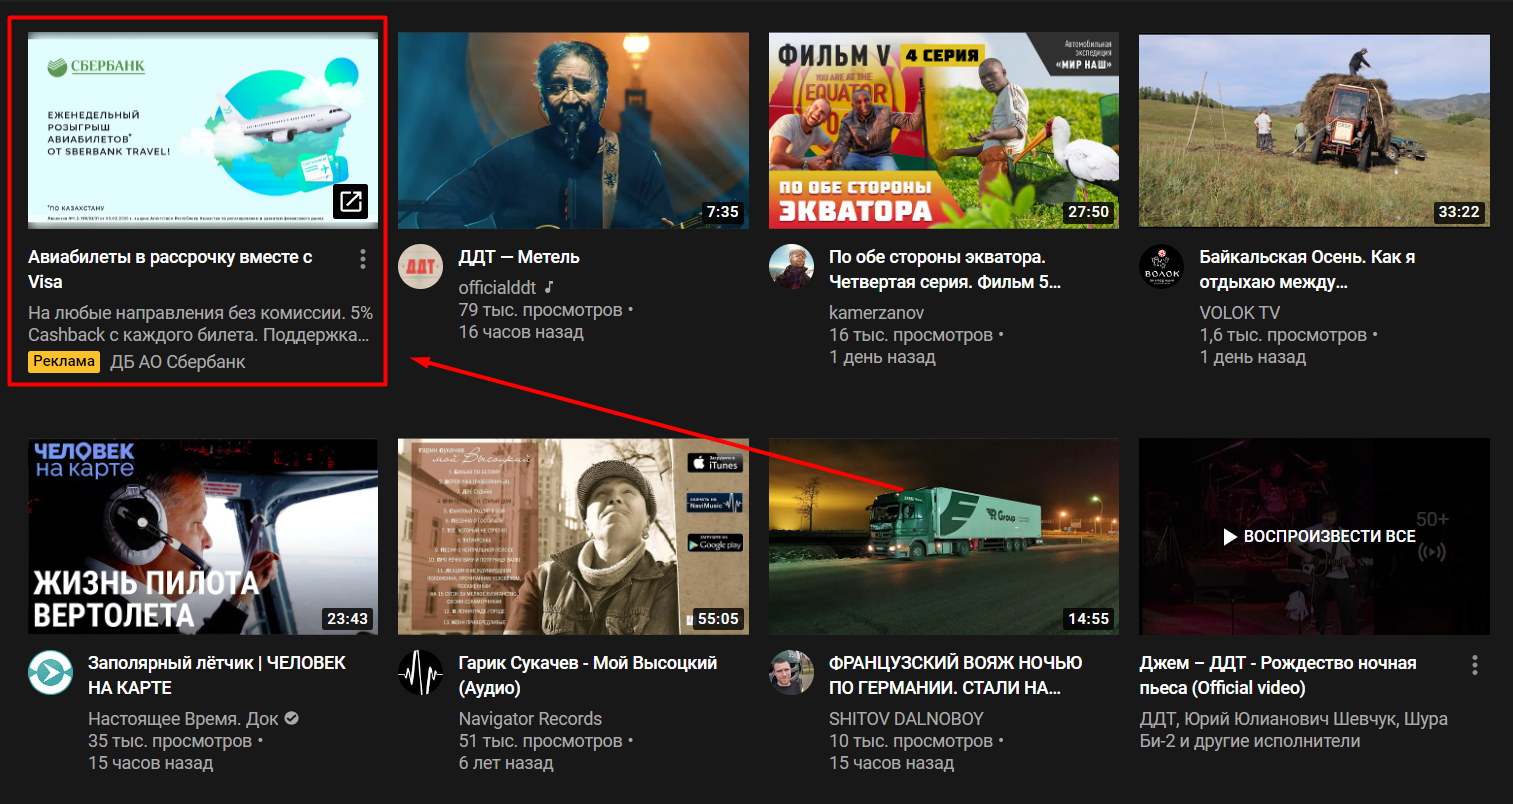Open title Авиабилеты в рассрочку вместе с Visa
The height and width of the screenshot is (804, 1513).
170,269
